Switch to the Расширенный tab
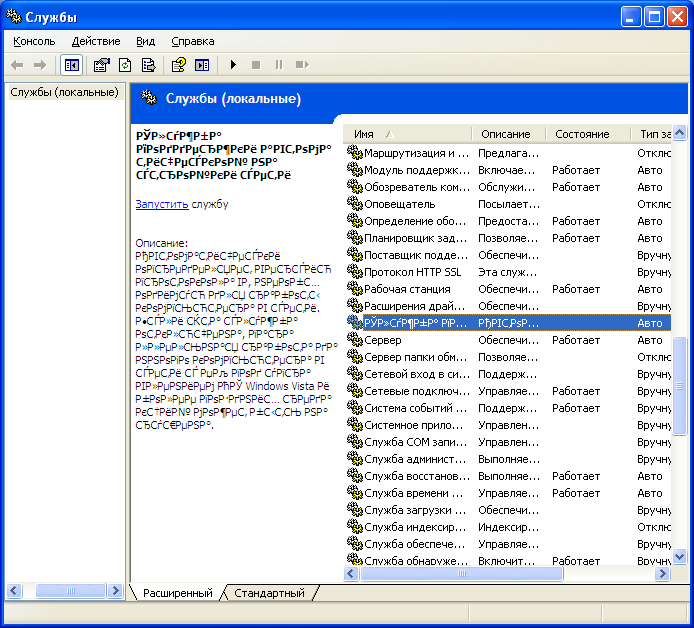 pos(177,593)
